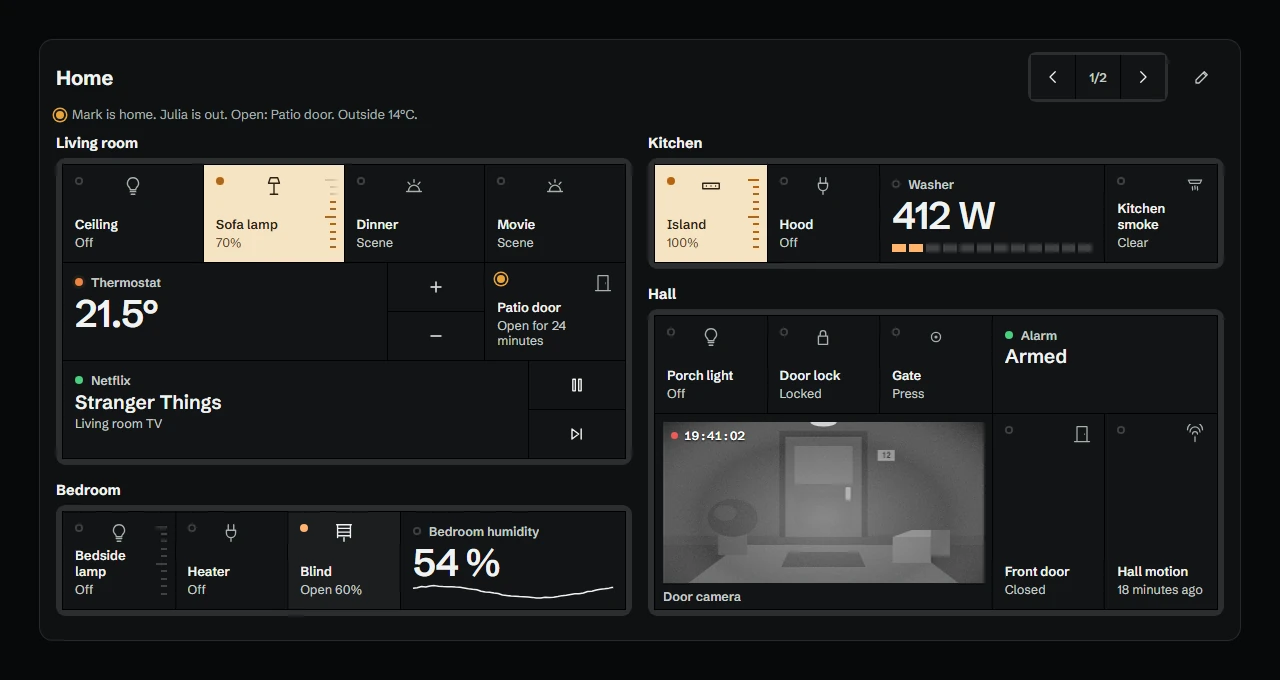This screenshot has height=680, width=1280.
Task: Click the Gate button icon
Action: 936,337
